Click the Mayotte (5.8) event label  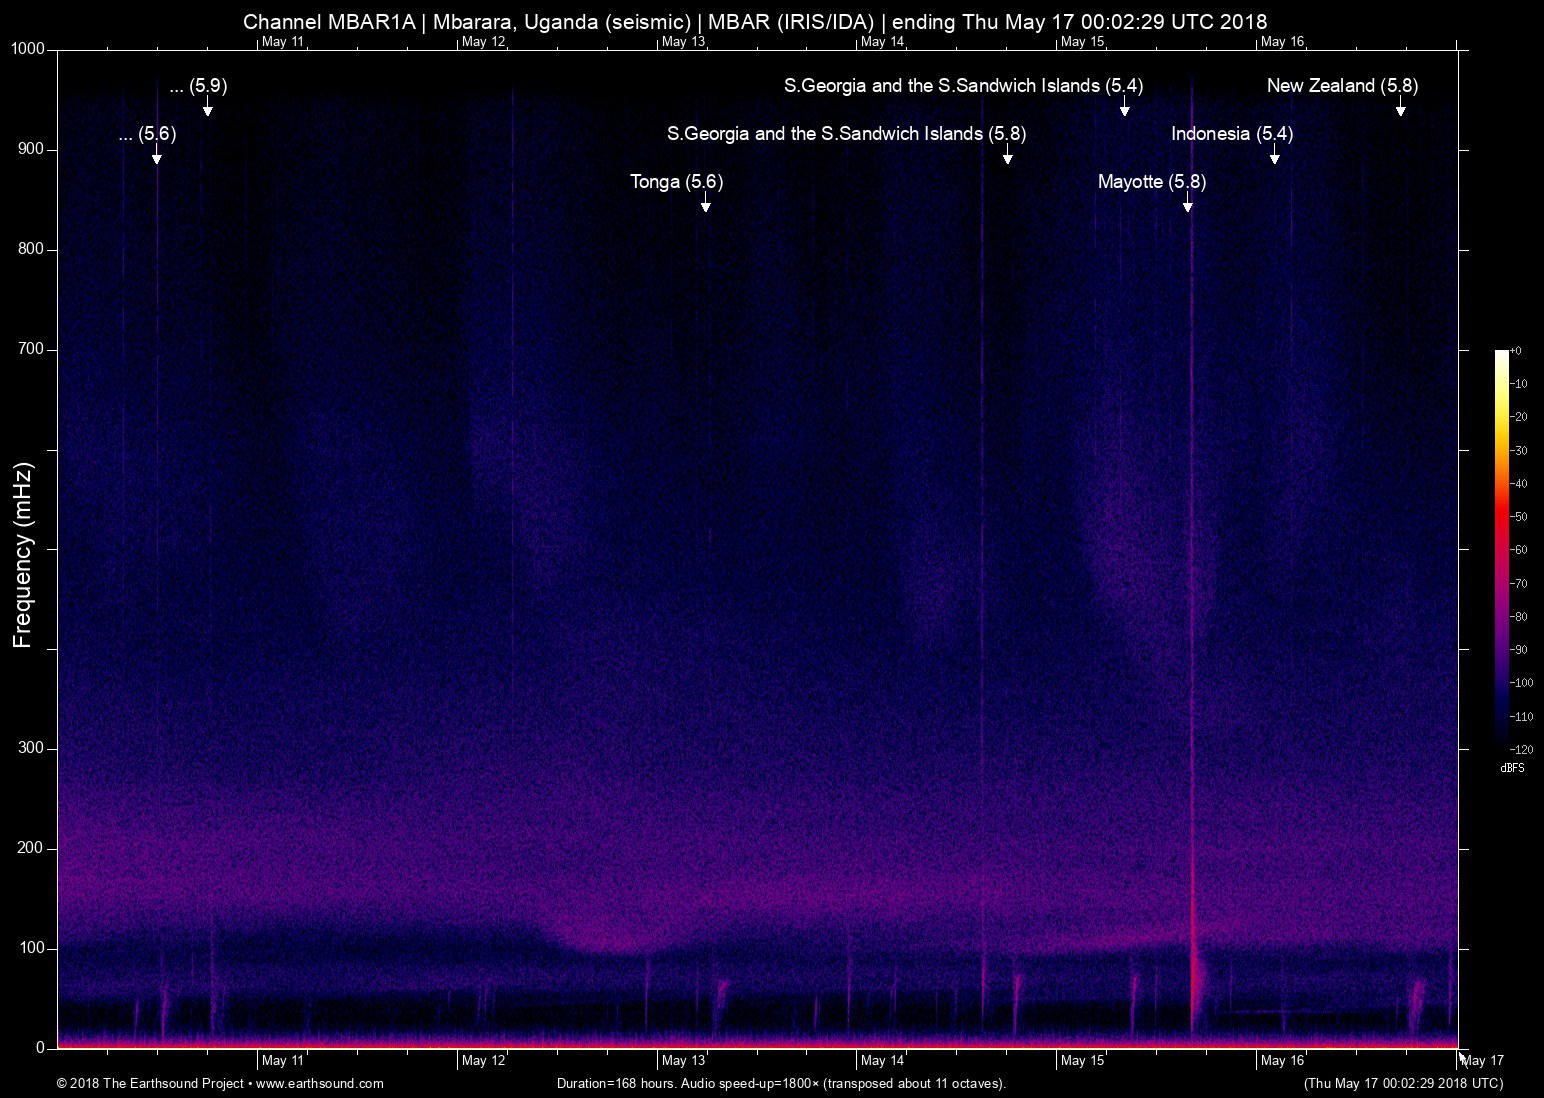[1151, 182]
